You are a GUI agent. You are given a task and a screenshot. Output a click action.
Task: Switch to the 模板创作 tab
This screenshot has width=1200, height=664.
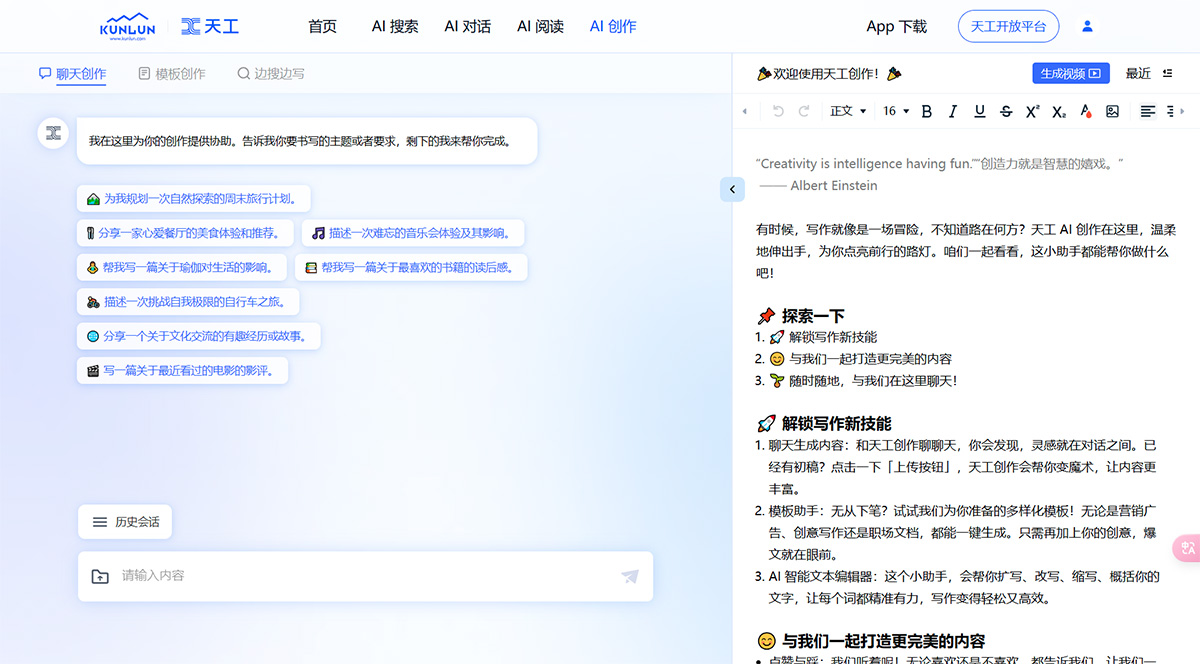[171, 73]
